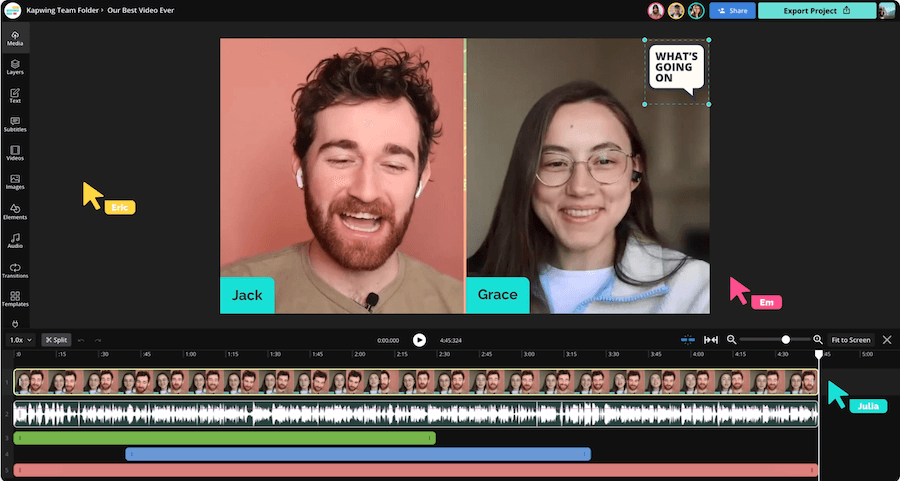Click the timeline zoom slider handle
Viewport: 900px width, 481px height.
click(x=786, y=340)
